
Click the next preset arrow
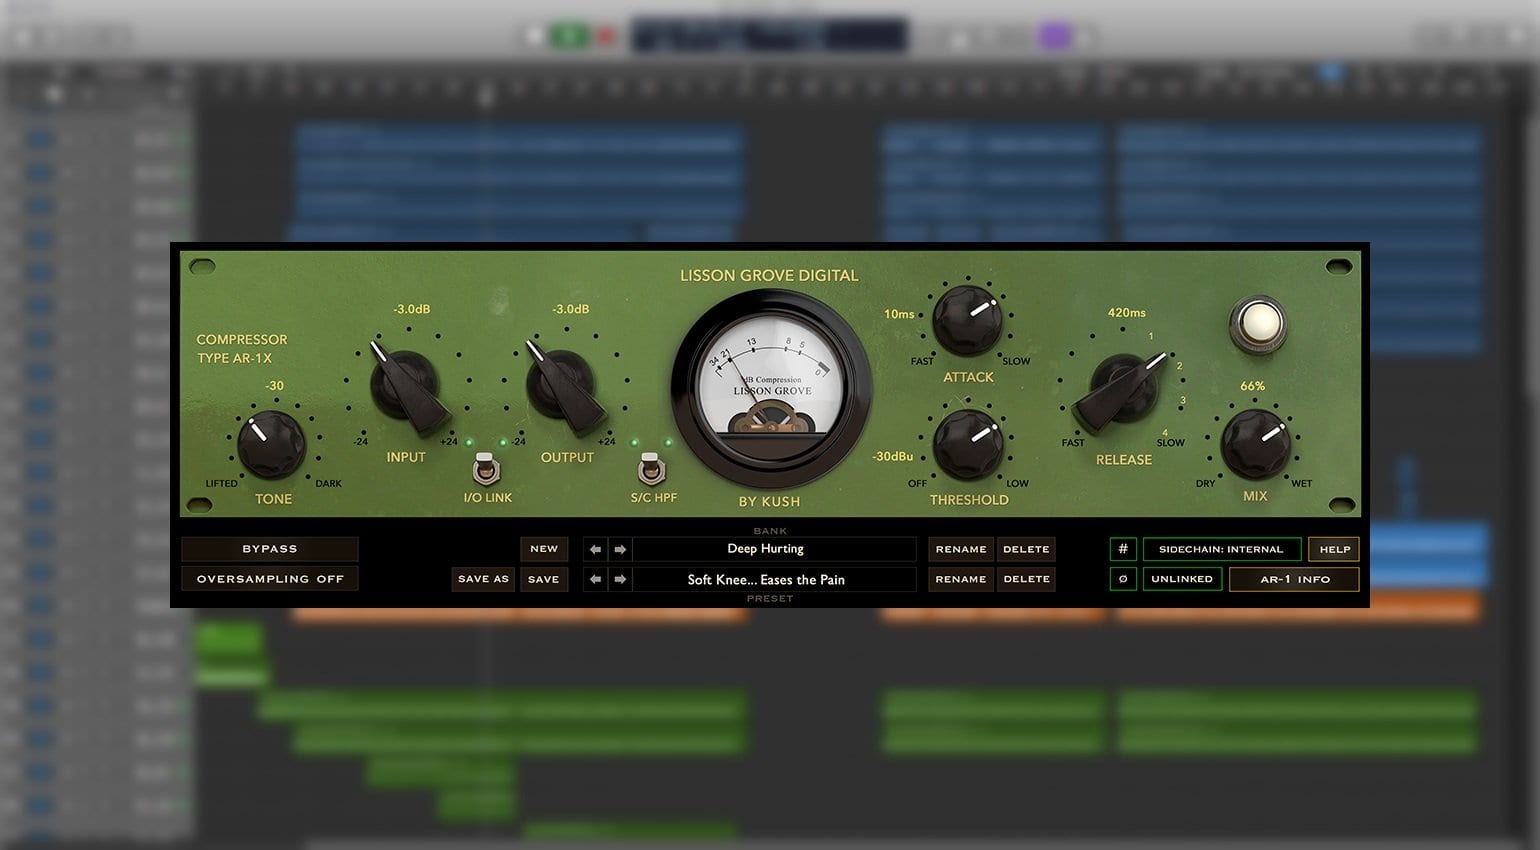(x=621, y=579)
